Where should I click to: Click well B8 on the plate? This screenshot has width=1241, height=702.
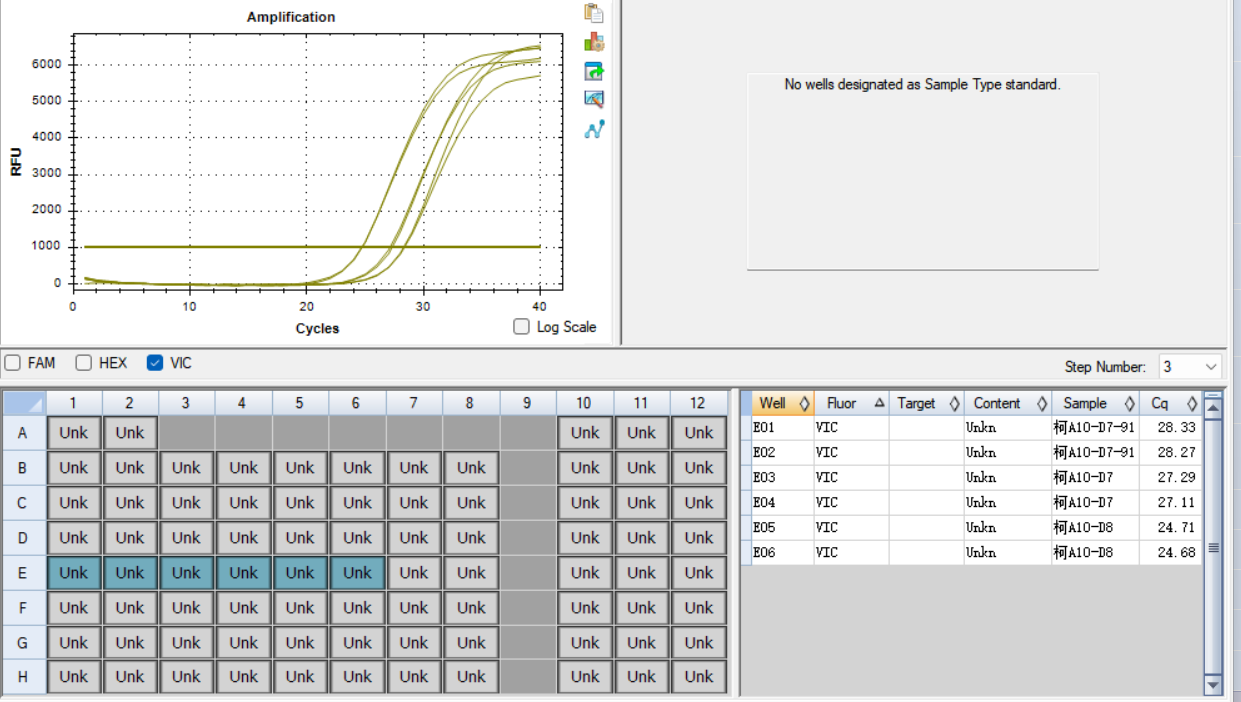coord(471,468)
